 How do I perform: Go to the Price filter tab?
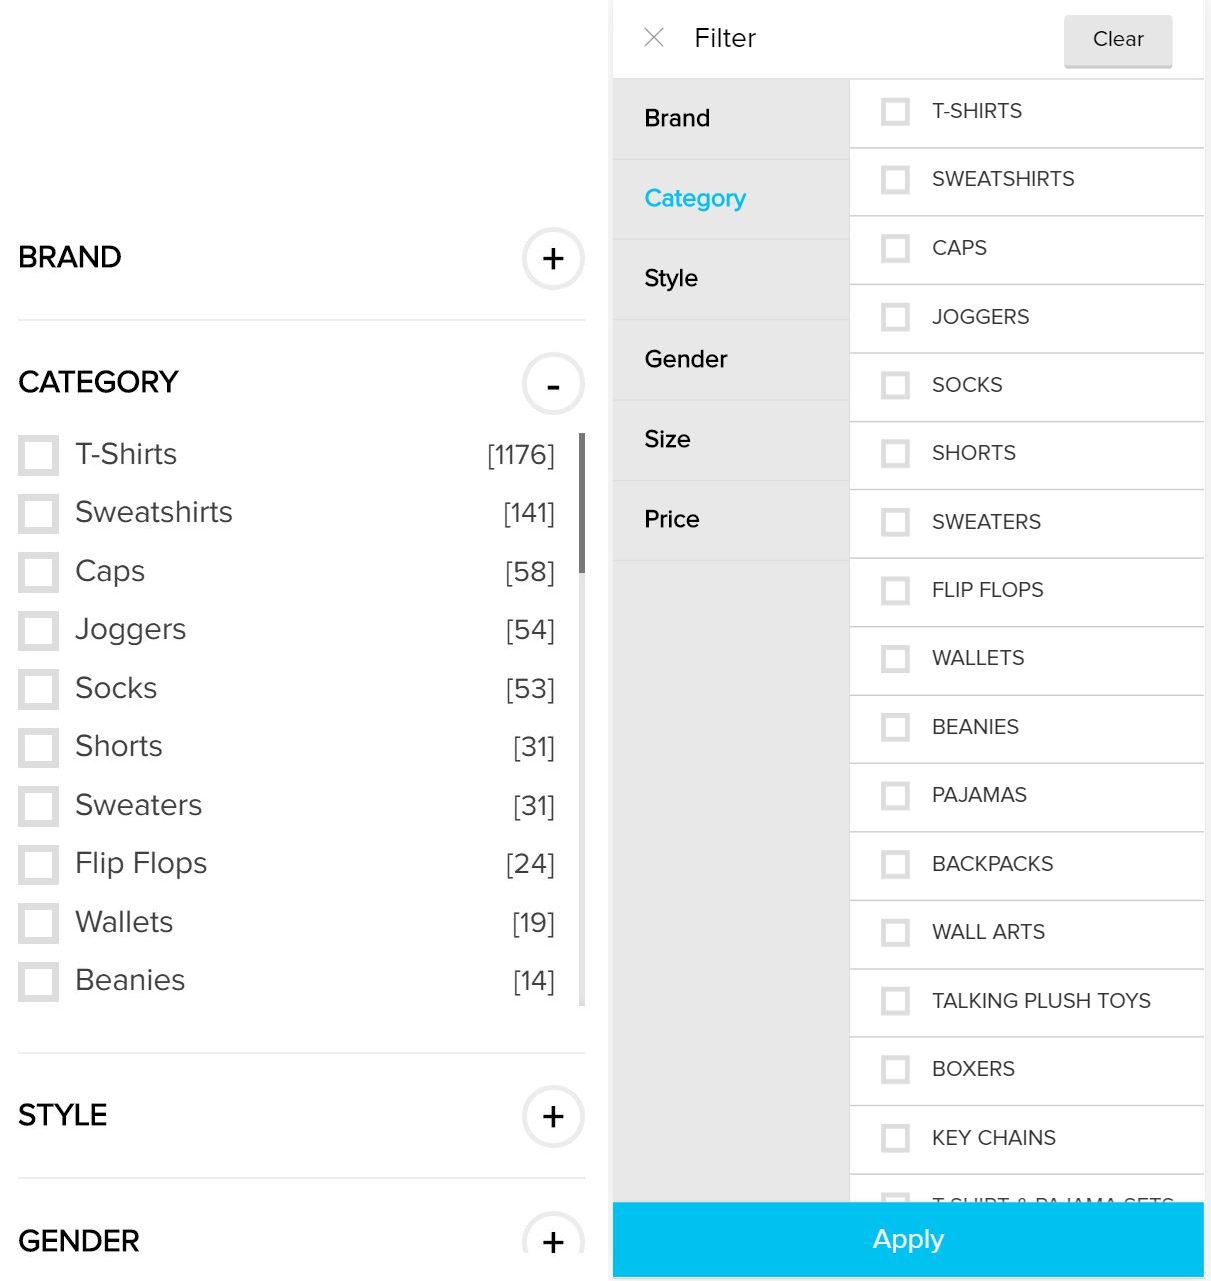(672, 519)
